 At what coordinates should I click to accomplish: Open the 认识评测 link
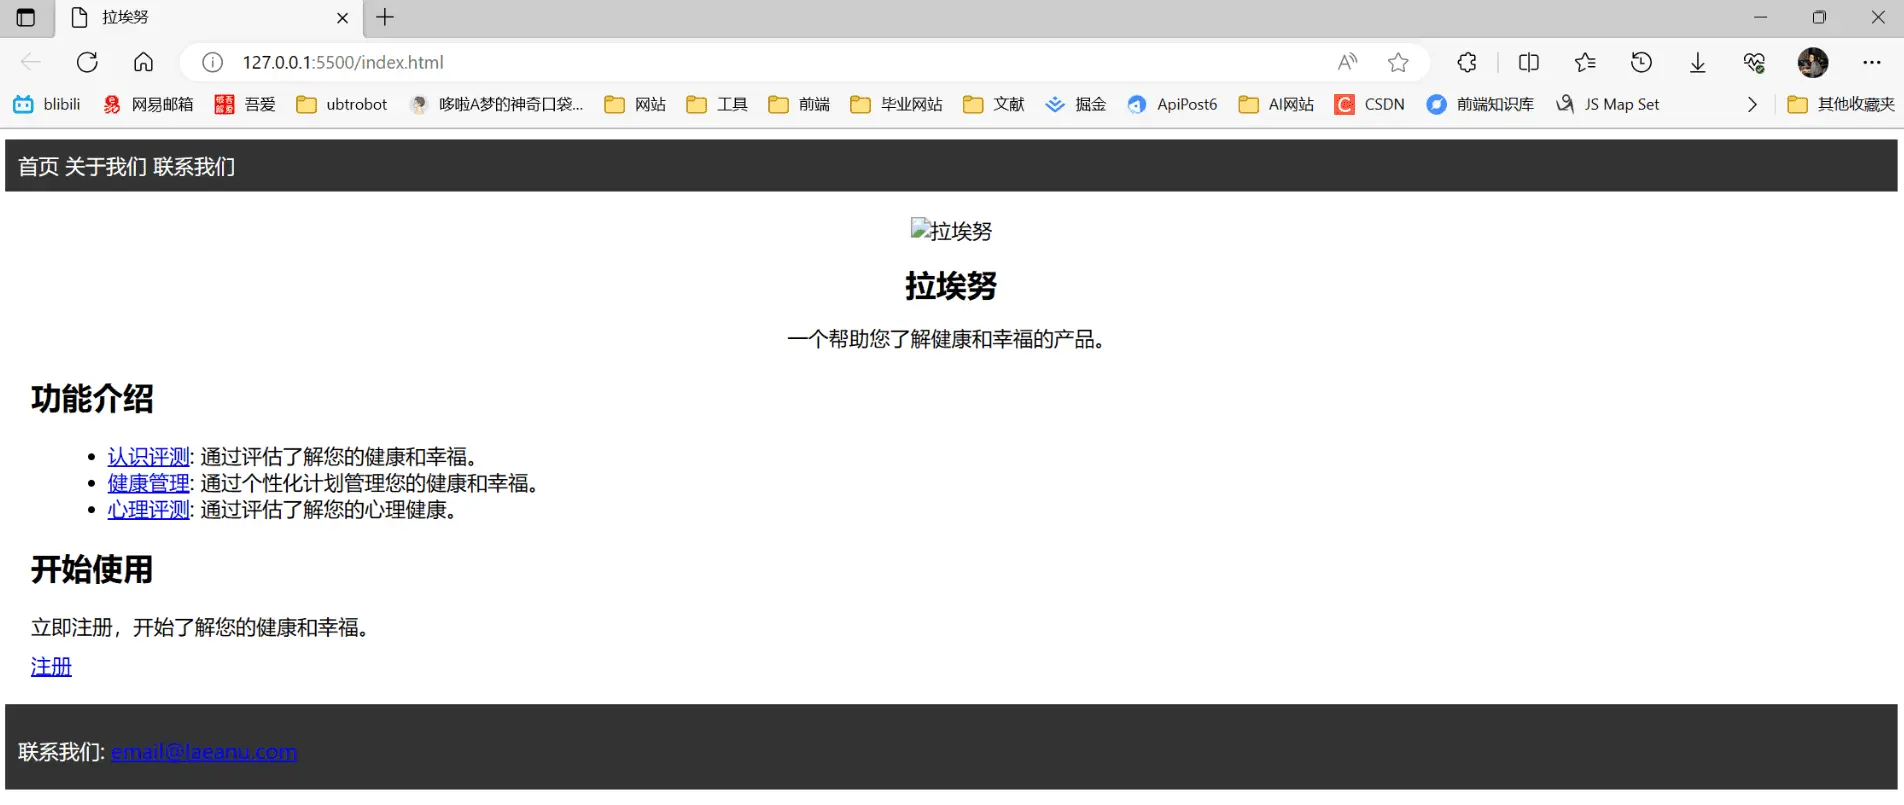click(148, 457)
